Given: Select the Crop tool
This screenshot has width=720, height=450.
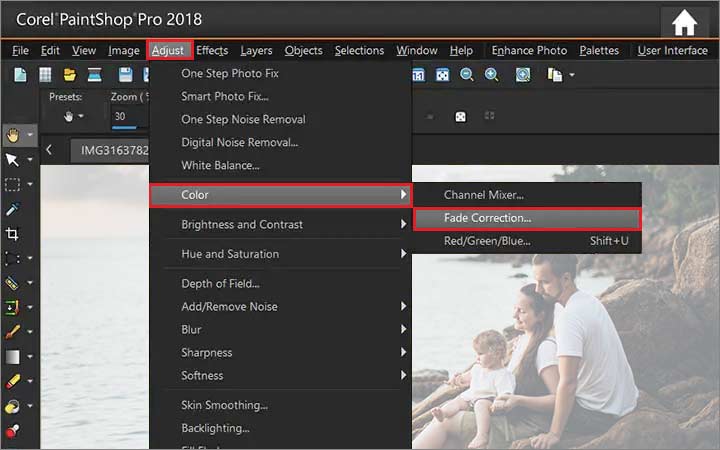Looking at the screenshot, I should click(13, 233).
